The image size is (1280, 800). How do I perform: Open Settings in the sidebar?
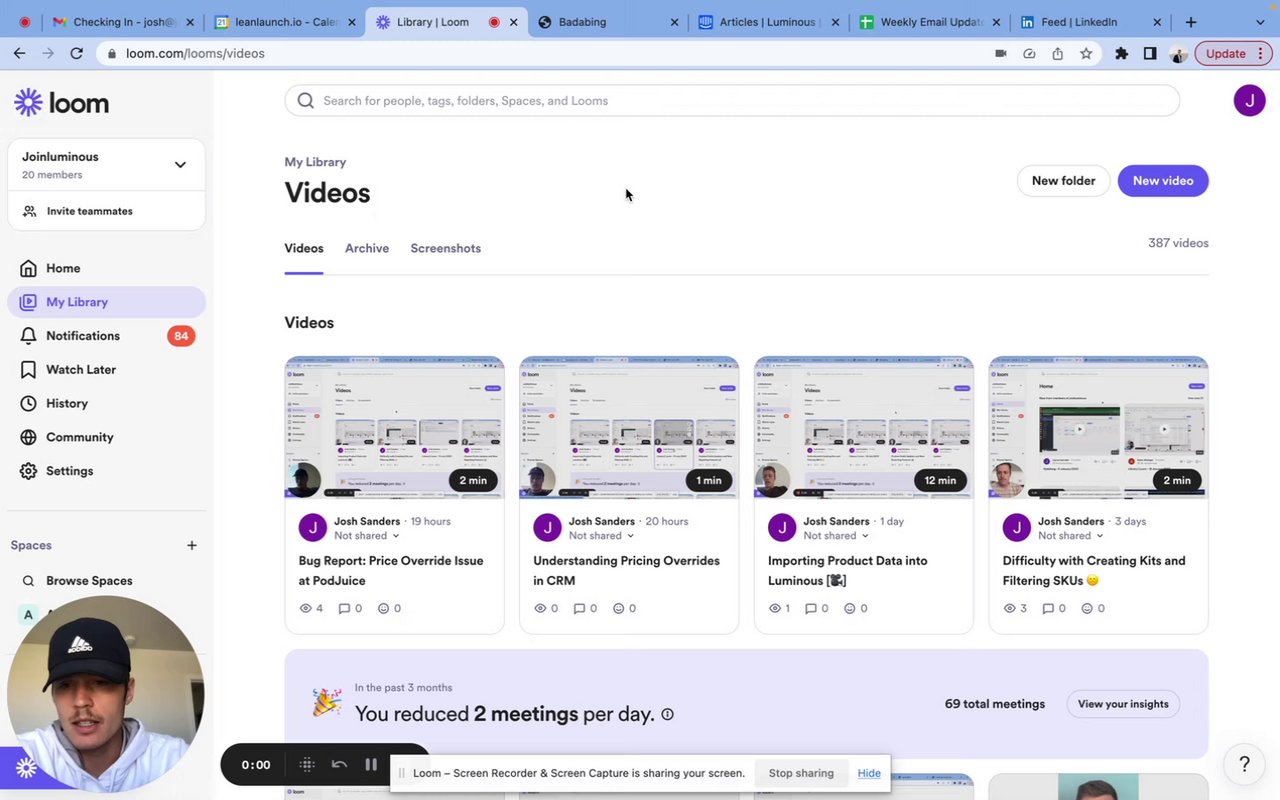click(x=69, y=471)
